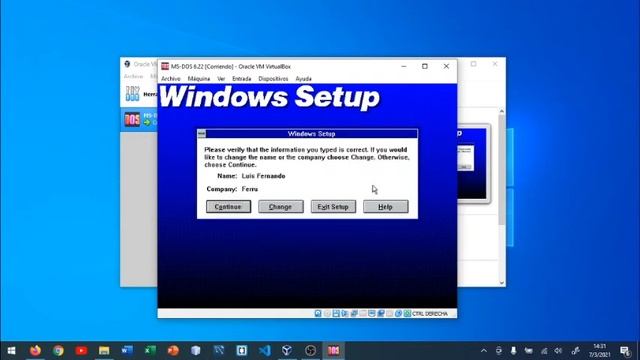Click the audio icon in VM status bar
Screen dimensions: 640x360
(x=345, y=313)
